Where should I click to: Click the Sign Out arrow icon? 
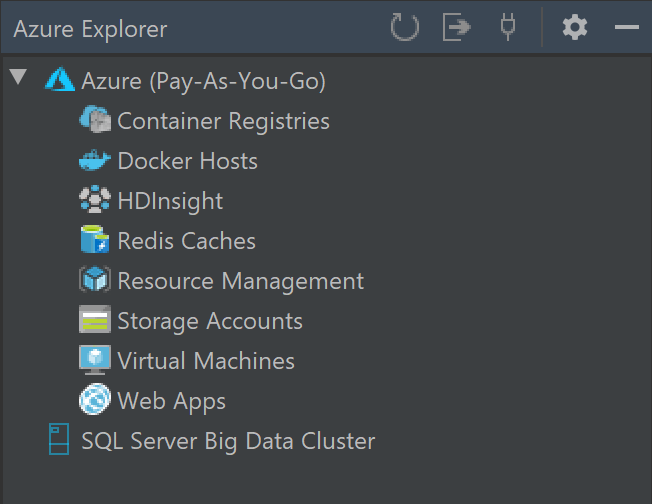[x=457, y=27]
